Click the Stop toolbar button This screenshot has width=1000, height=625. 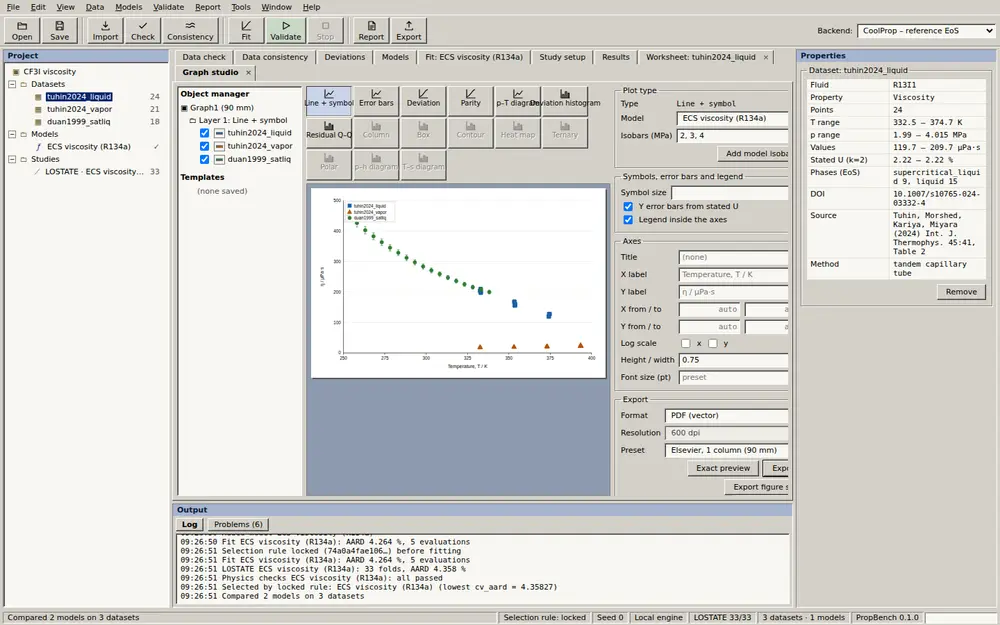point(325,31)
